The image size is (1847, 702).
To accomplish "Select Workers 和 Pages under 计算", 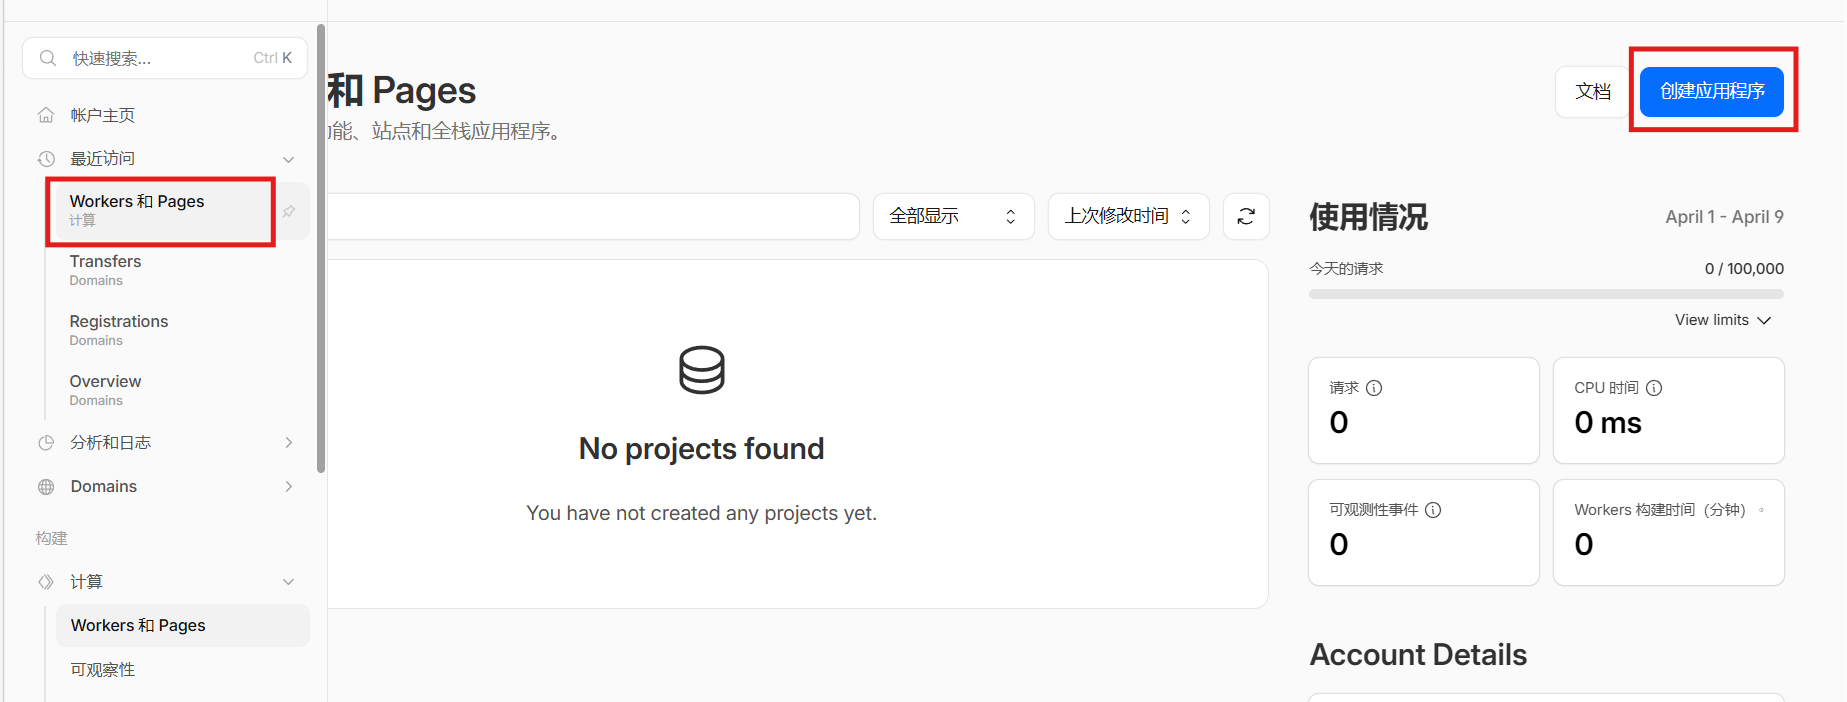I will click(x=182, y=625).
